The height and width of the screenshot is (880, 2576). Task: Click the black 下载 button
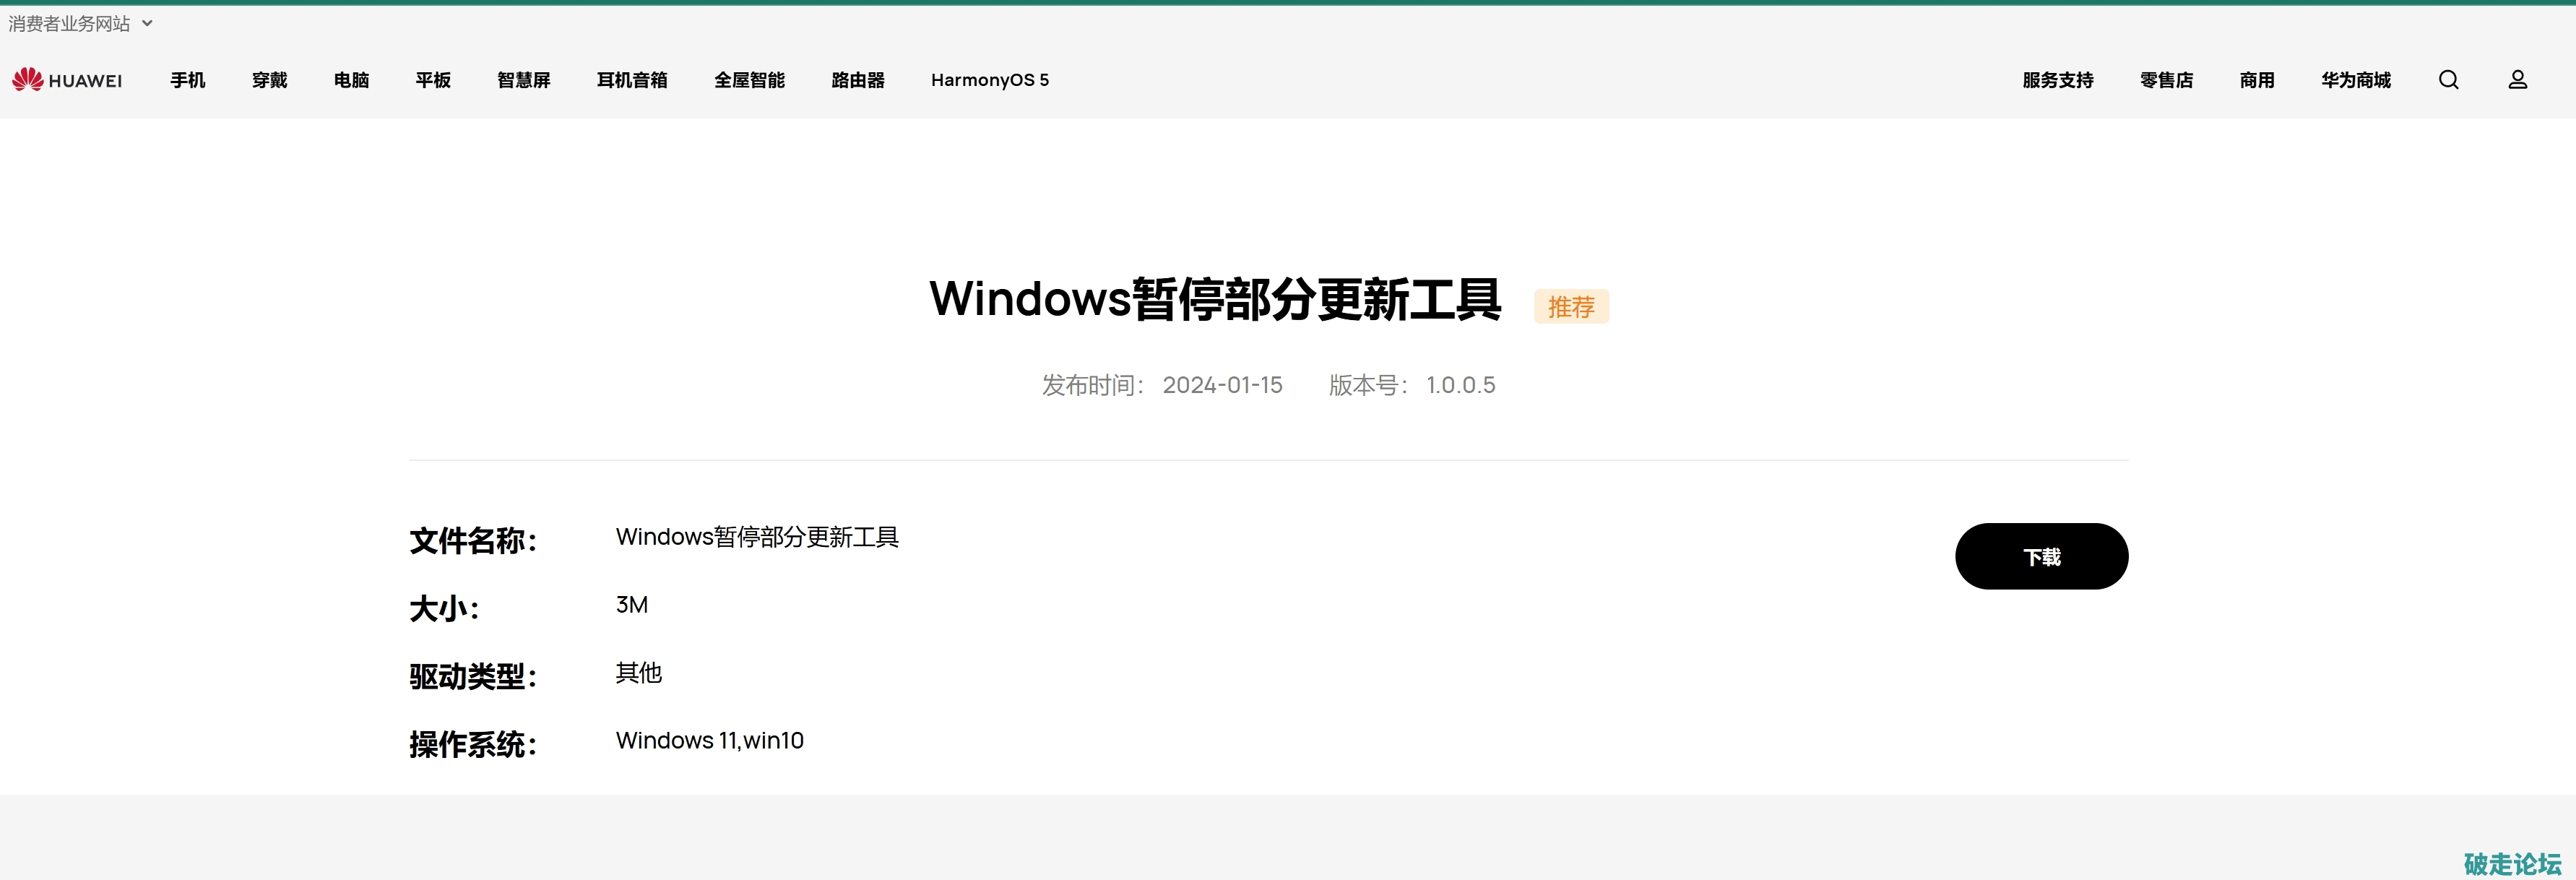[x=2041, y=556]
